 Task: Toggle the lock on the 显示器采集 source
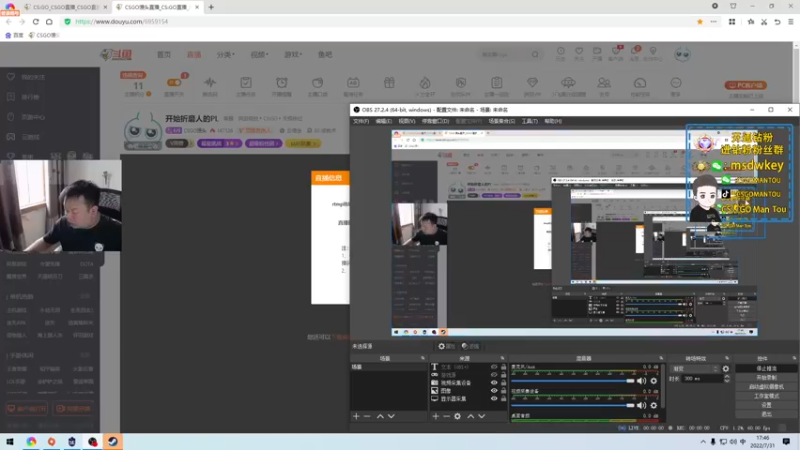point(503,398)
